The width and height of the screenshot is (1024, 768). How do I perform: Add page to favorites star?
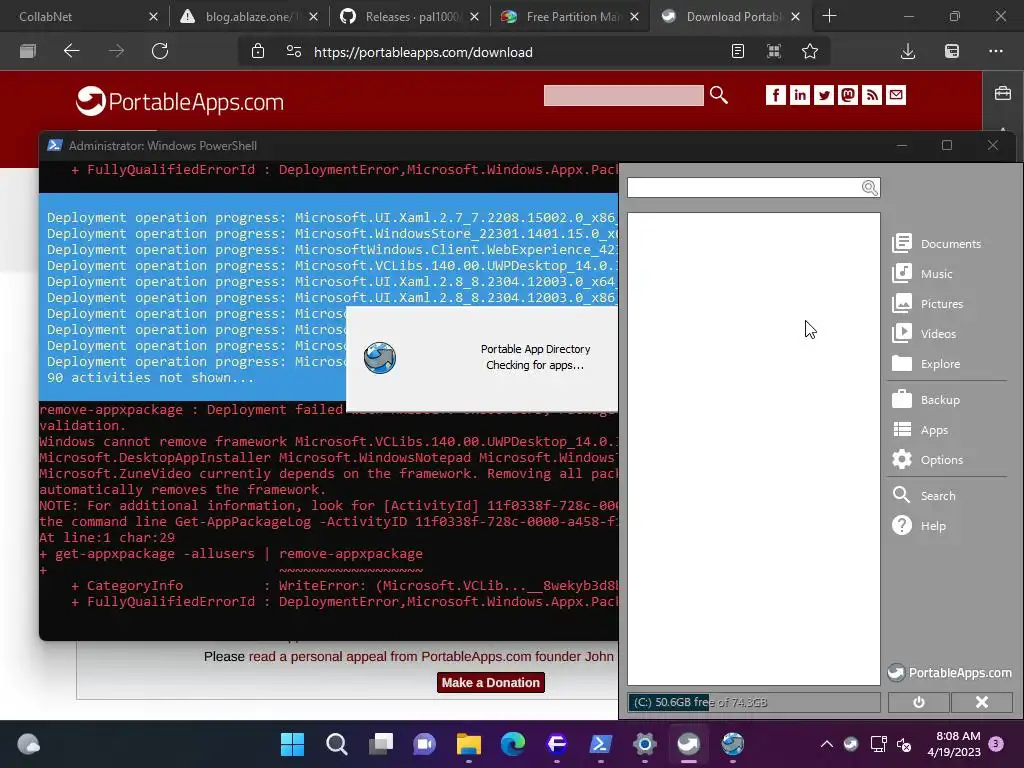[810, 52]
